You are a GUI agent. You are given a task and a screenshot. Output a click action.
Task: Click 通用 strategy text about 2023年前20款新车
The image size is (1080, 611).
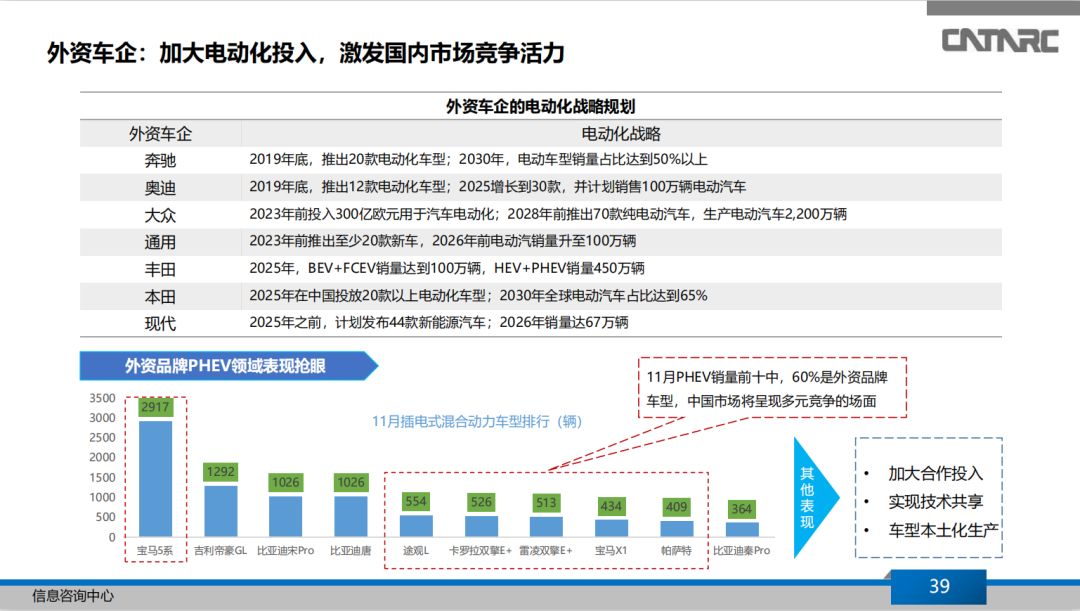[x=442, y=241]
